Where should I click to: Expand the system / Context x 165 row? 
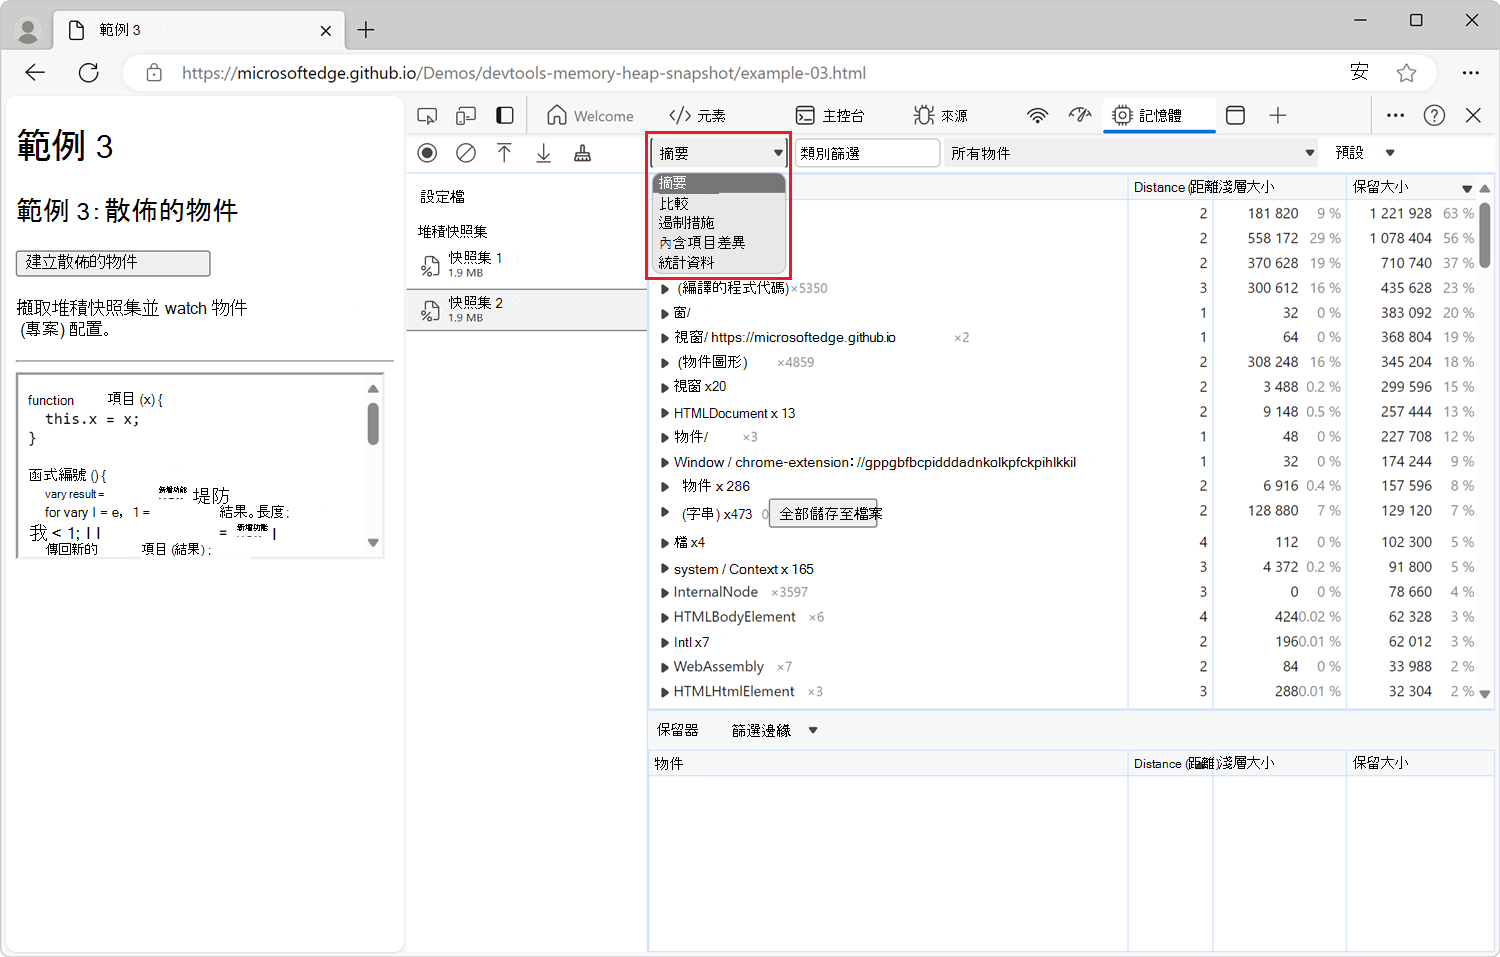pos(665,569)
